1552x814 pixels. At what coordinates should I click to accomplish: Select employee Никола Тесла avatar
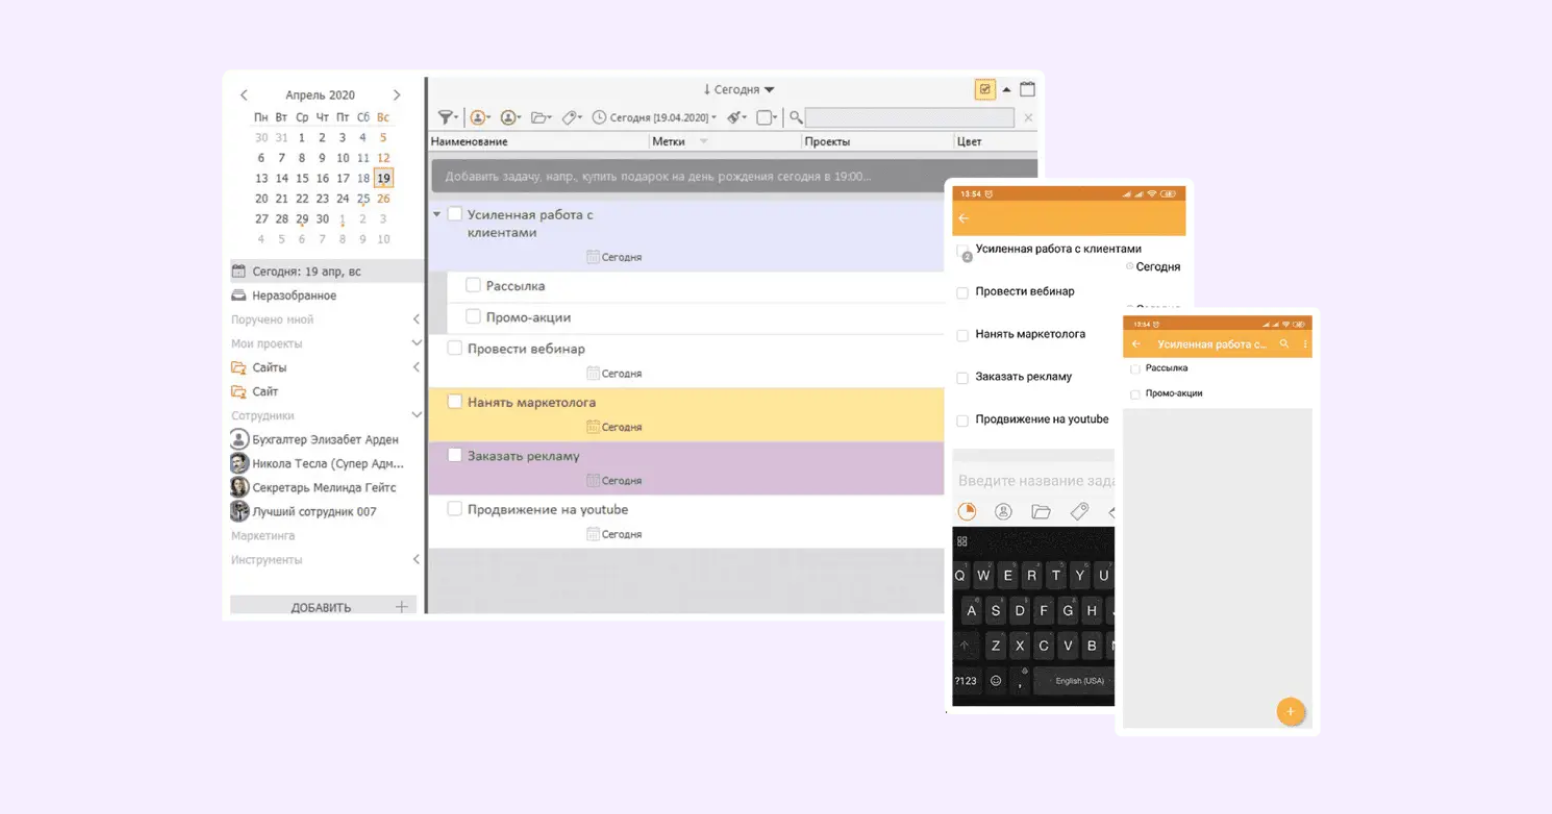click(x=240, y=463)
